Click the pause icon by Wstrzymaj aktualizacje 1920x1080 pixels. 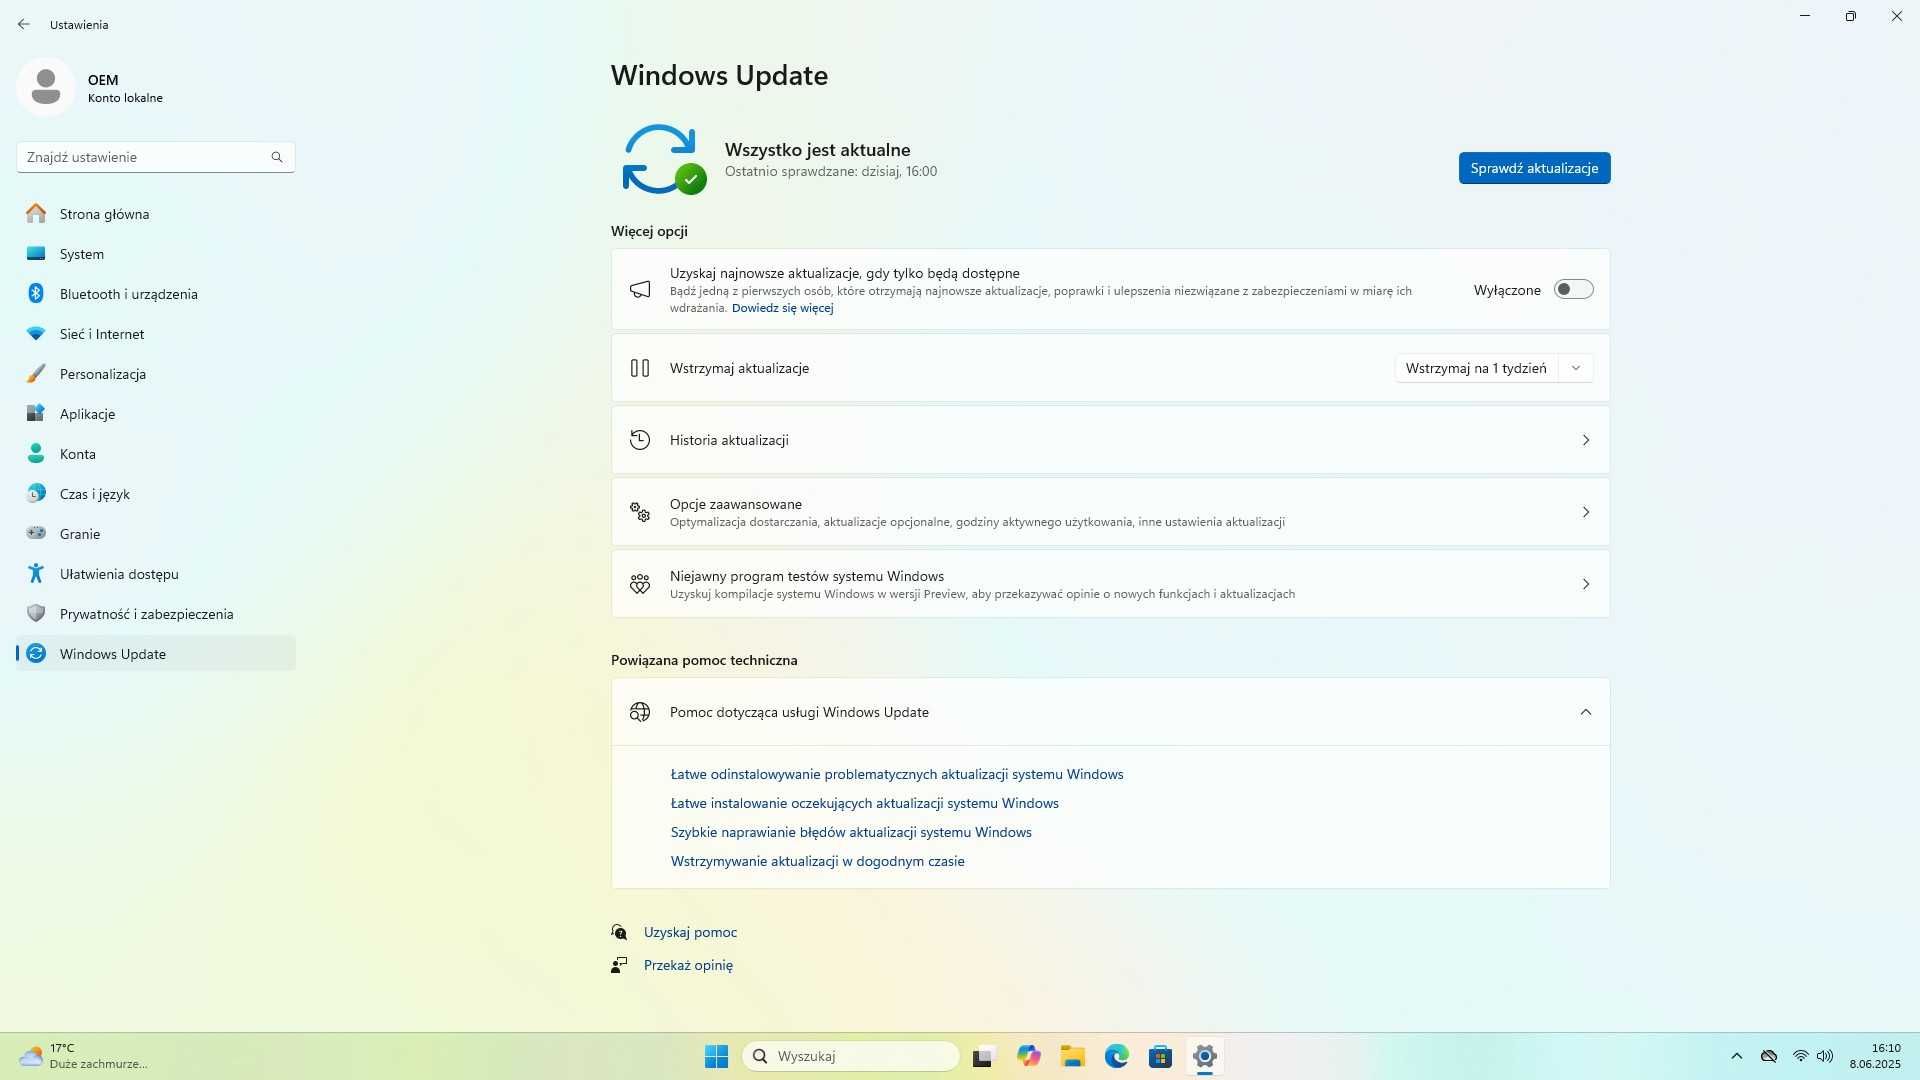pyautogui.click(x=640, y=368)
